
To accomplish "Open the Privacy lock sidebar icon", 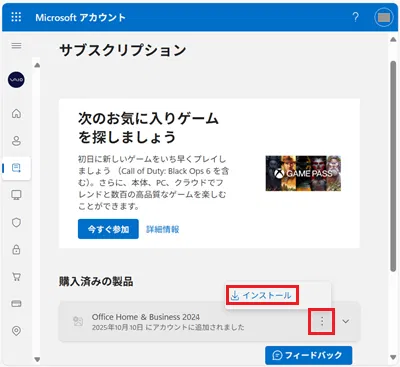I will (x=16, y=249).
